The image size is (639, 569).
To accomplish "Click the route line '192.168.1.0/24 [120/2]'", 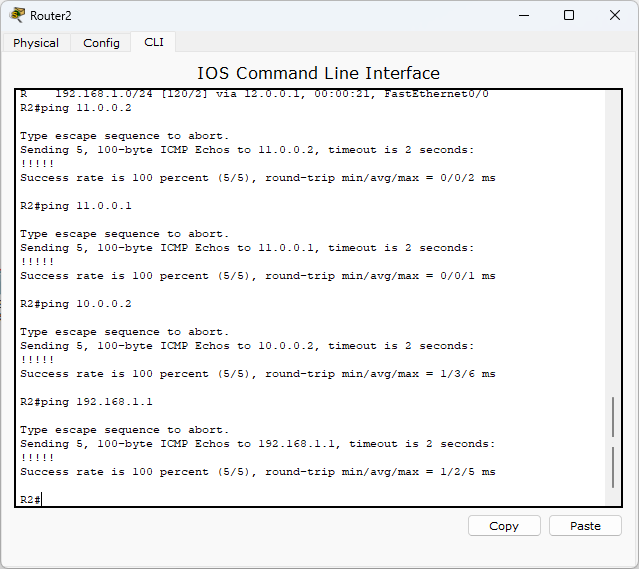I will tap(254, 94).
